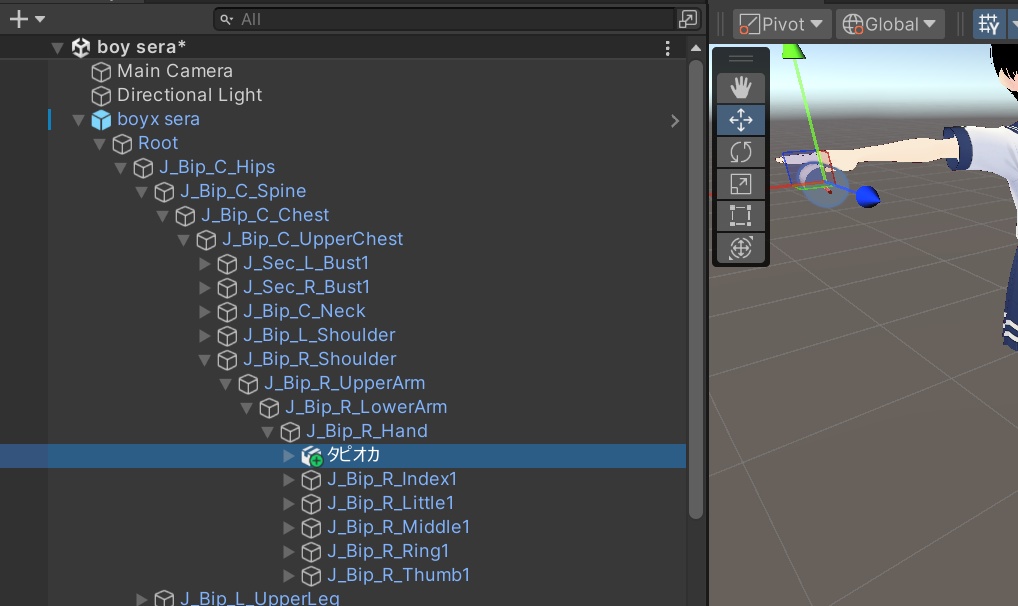Expand J_Sec_L_Bust1
The width and height of the screenshot is (1018, 606).
coord(205,264)
